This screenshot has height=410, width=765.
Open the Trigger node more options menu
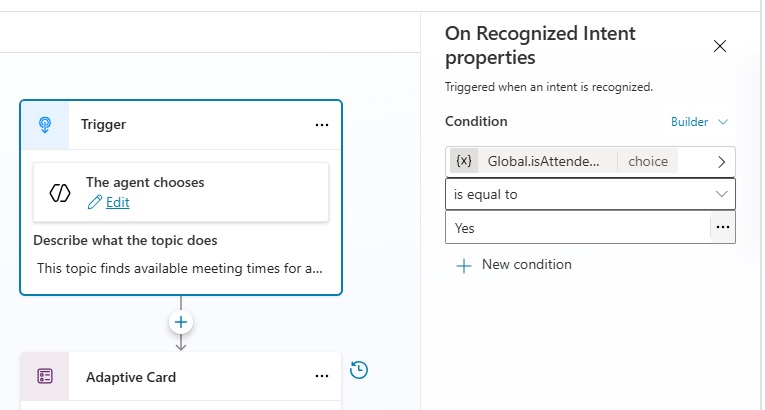(x=322, y=125)
